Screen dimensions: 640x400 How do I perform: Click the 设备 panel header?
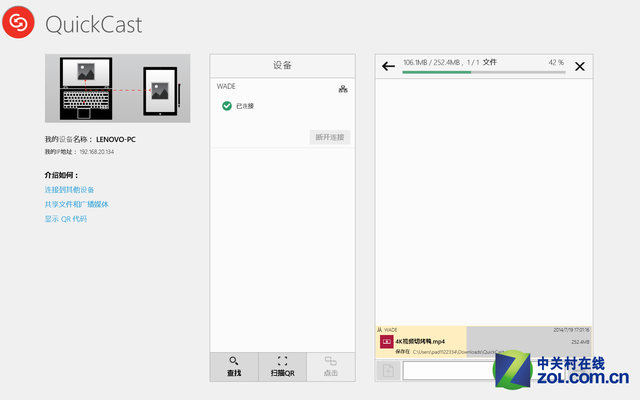coord(282,65)
